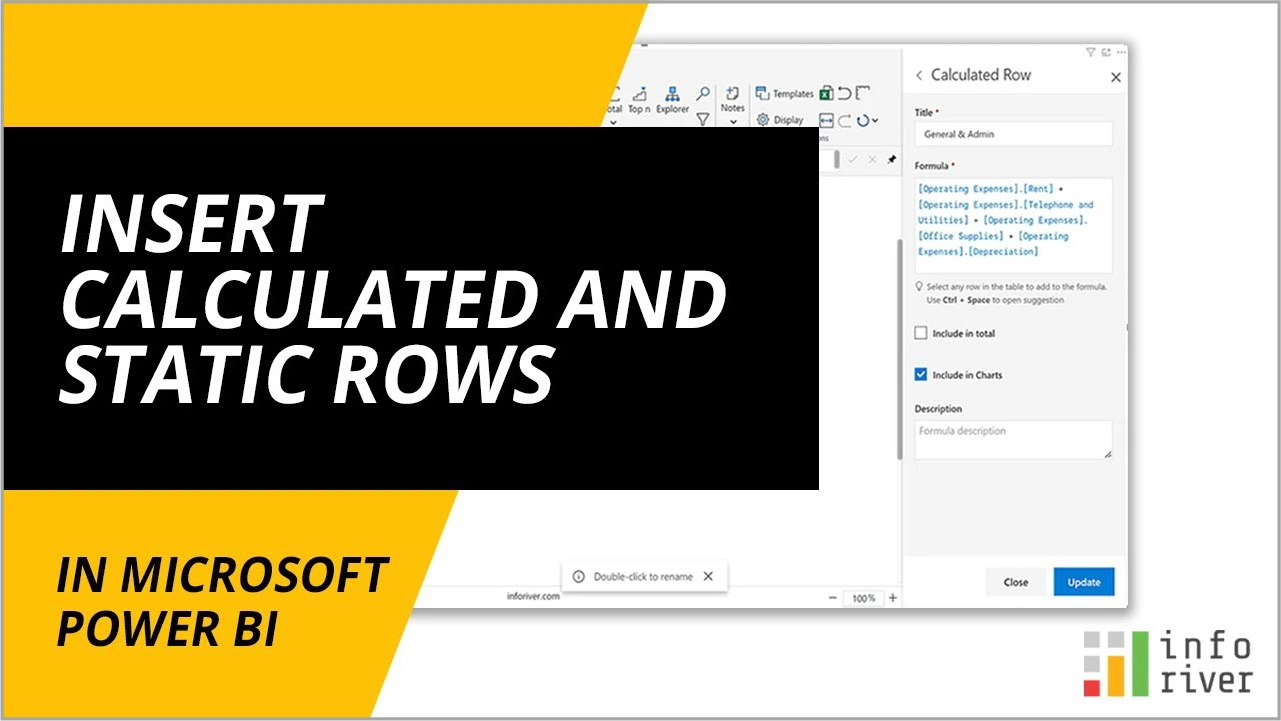Image resolution: width=1281 pixels, height=721 pixels.
Task: Click the Title field General & Admin
Action: tap(1013, 134)
